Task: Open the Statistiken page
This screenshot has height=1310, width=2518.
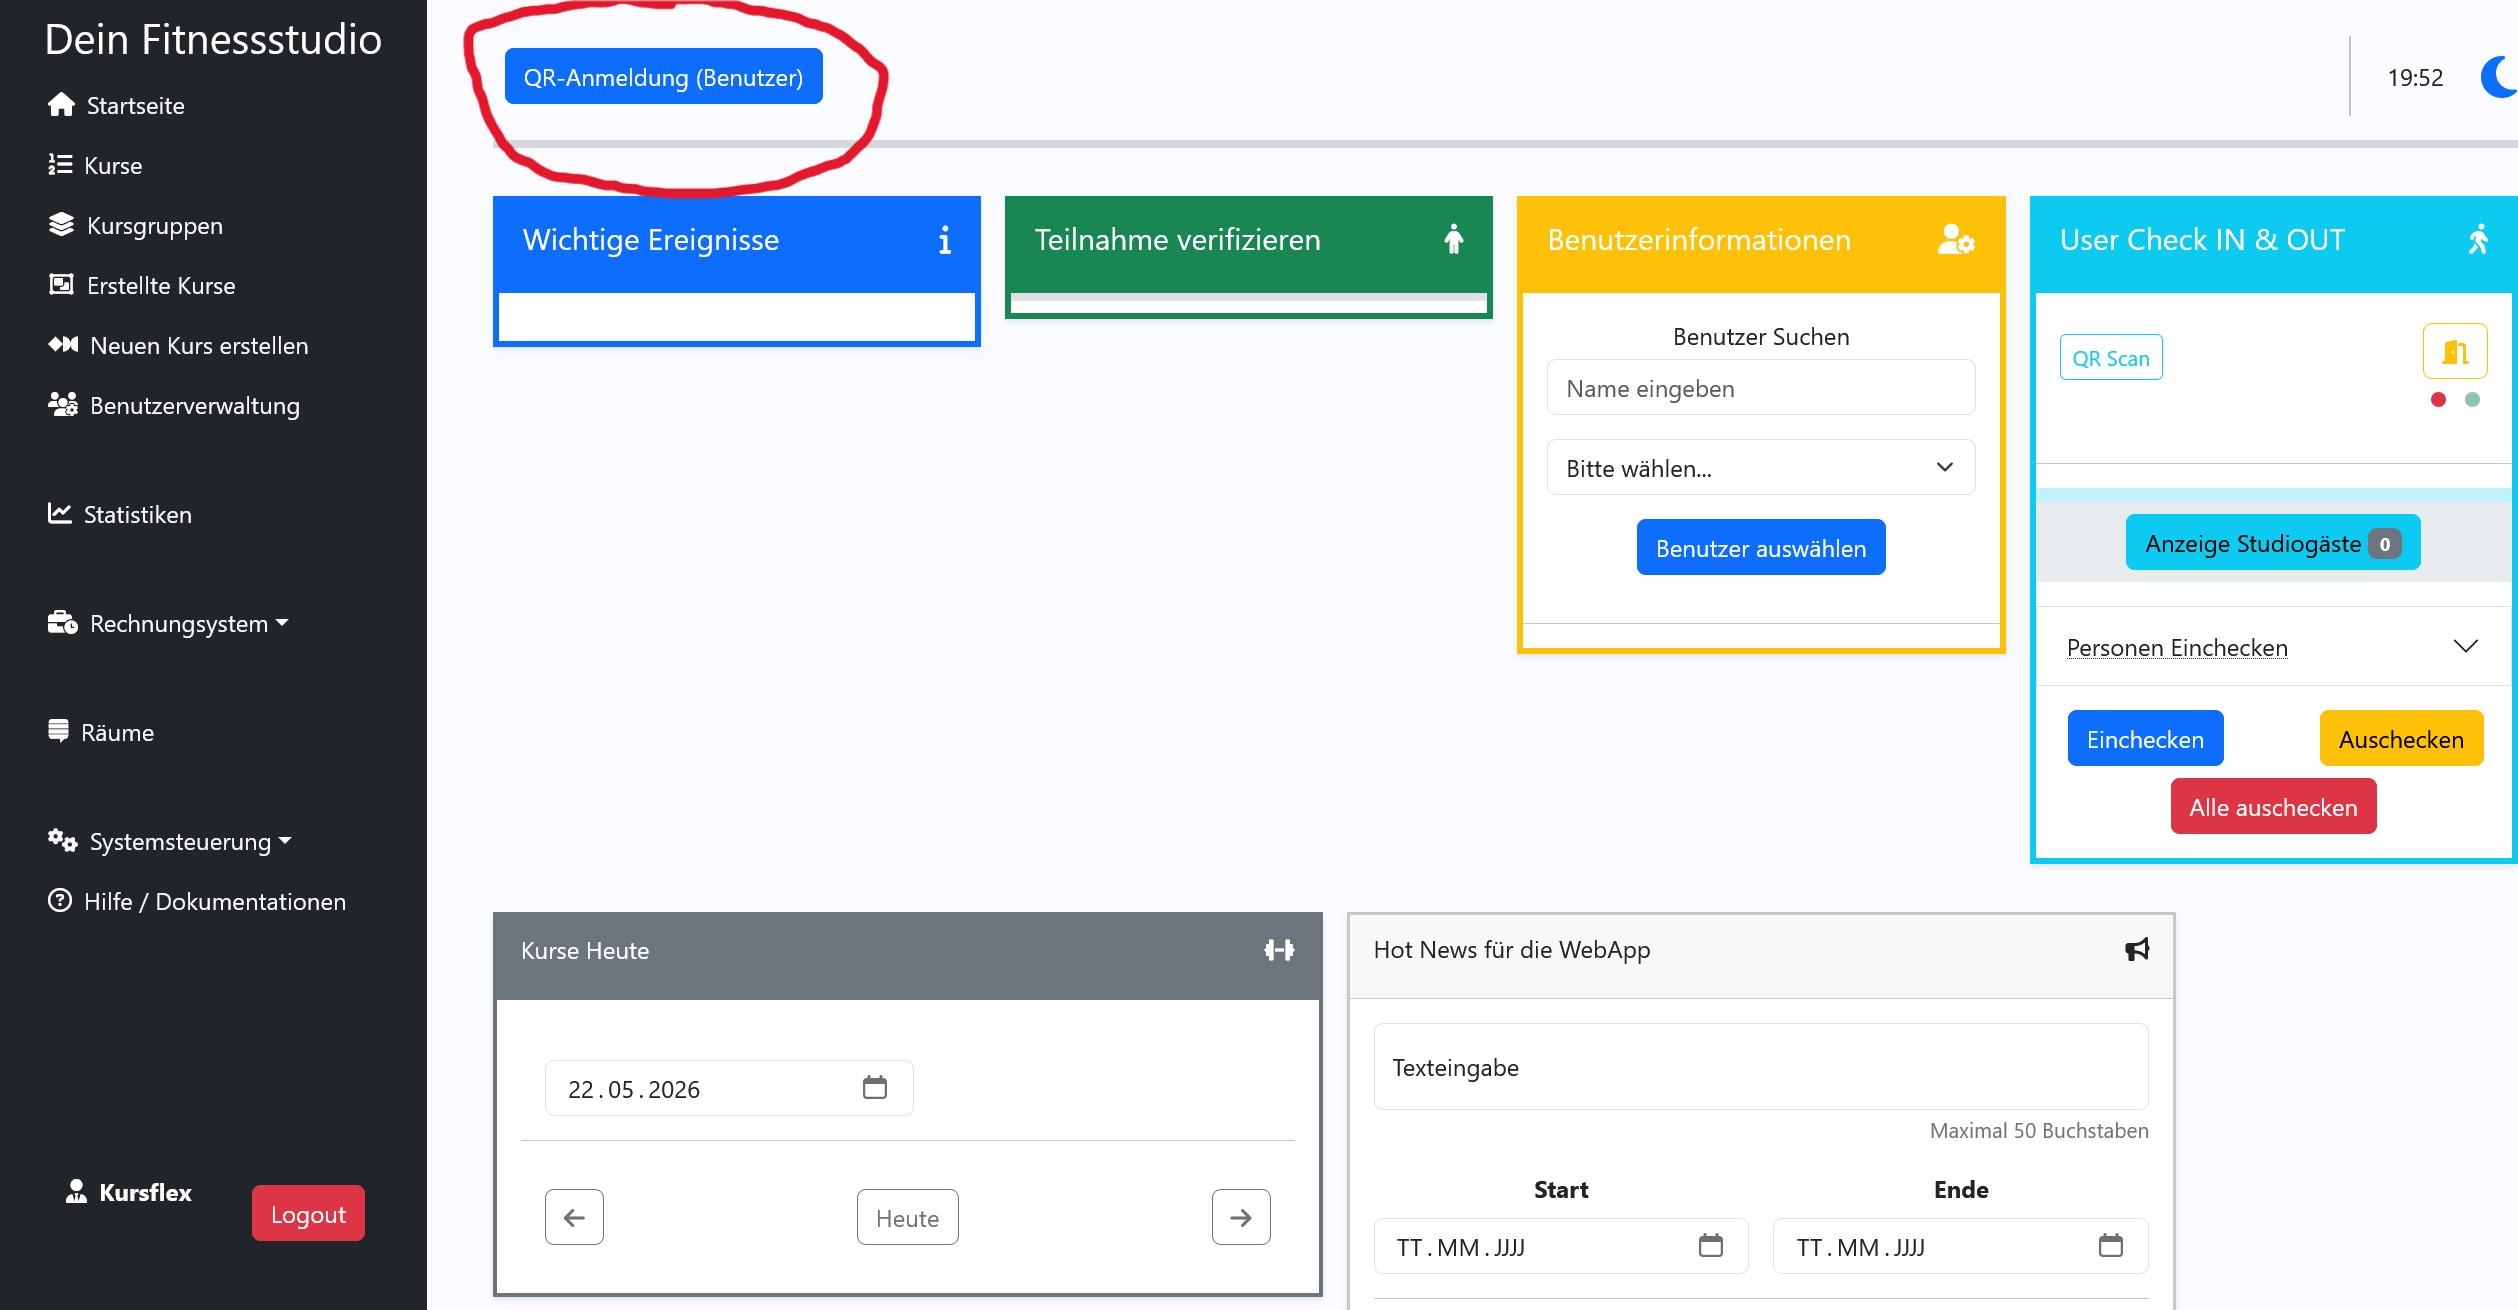Action: click(x=138, y=514)
